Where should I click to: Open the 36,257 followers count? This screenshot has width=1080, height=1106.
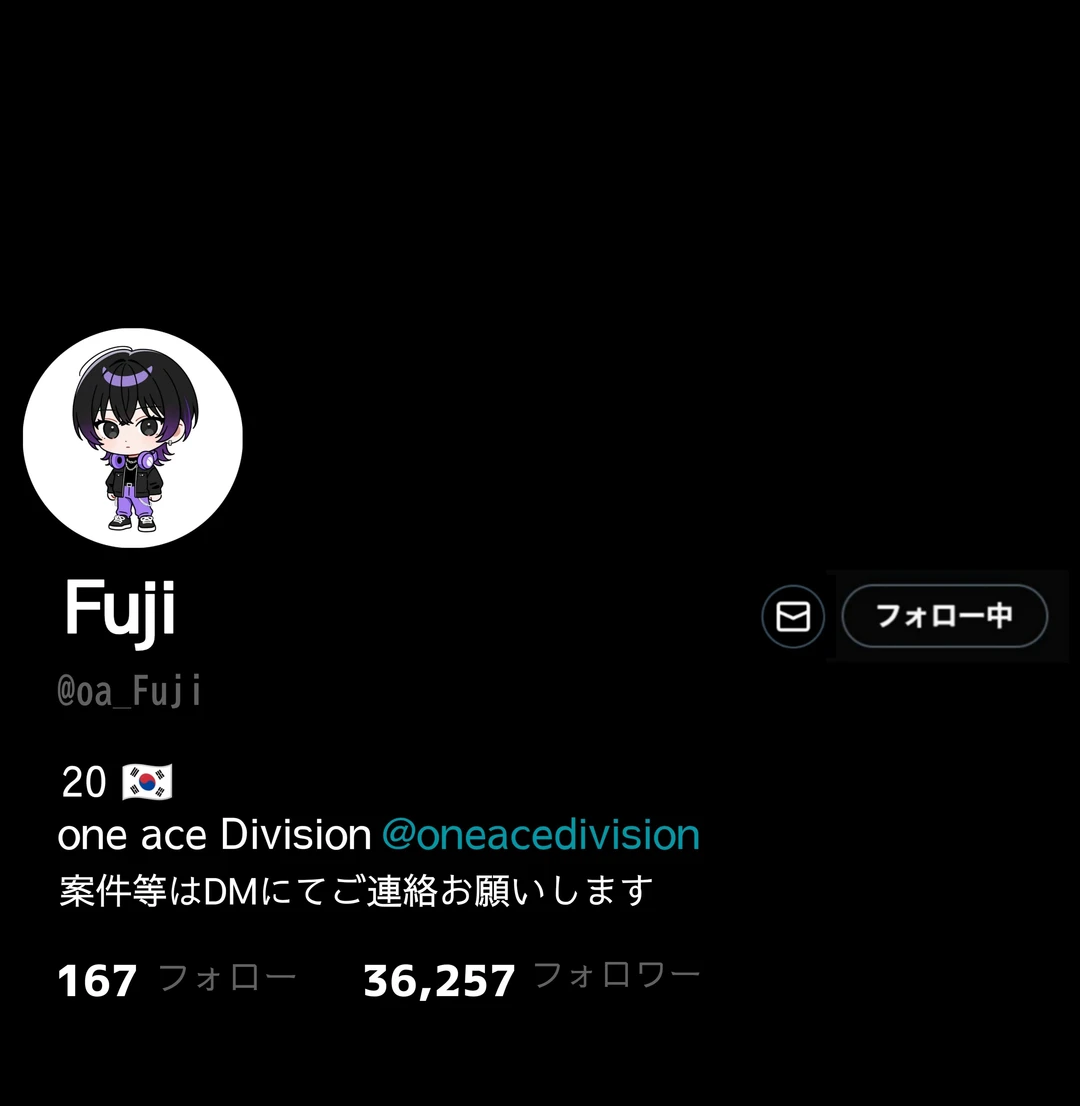439,981
